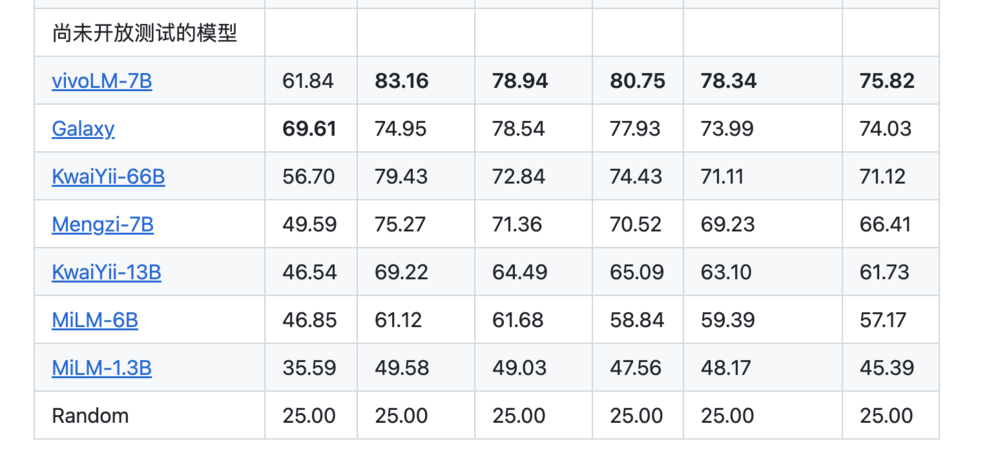Visit the MiLM-6B link

[x=95, y=320]
